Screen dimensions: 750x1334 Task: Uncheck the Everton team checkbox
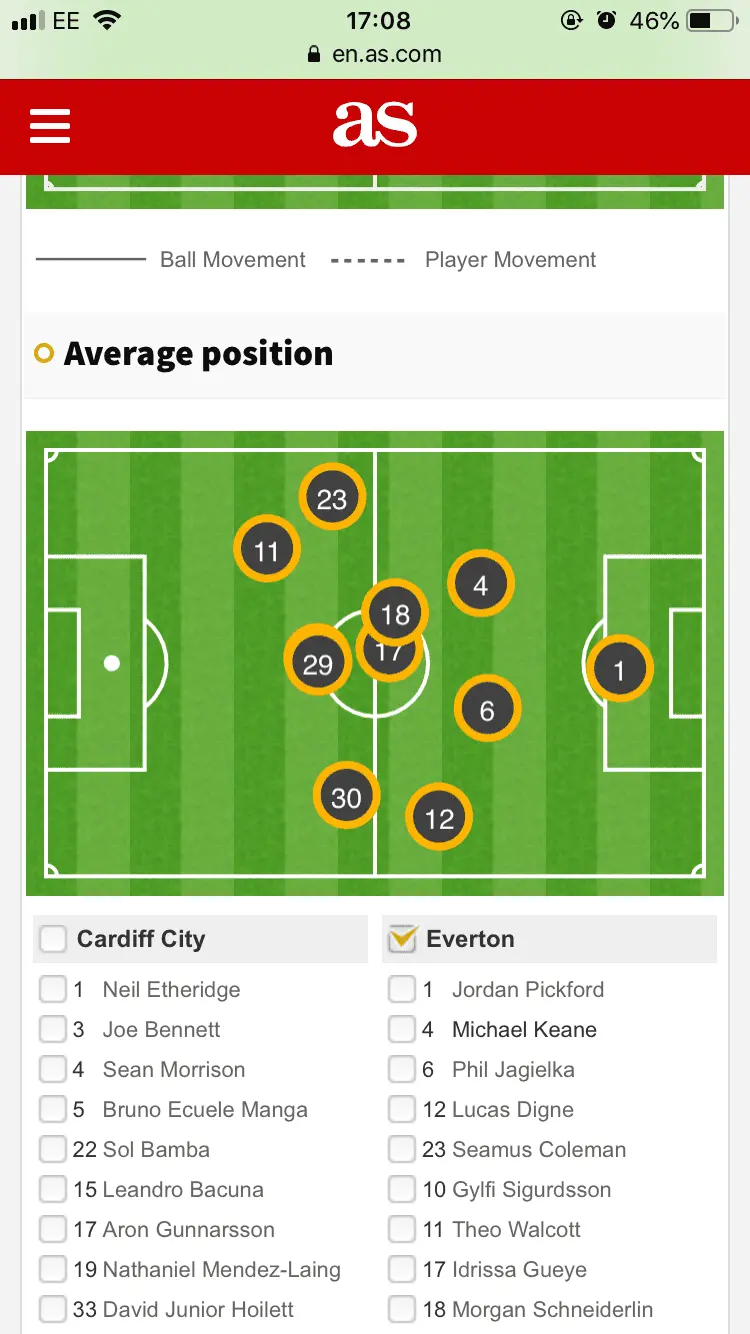(x=402, y=939)
